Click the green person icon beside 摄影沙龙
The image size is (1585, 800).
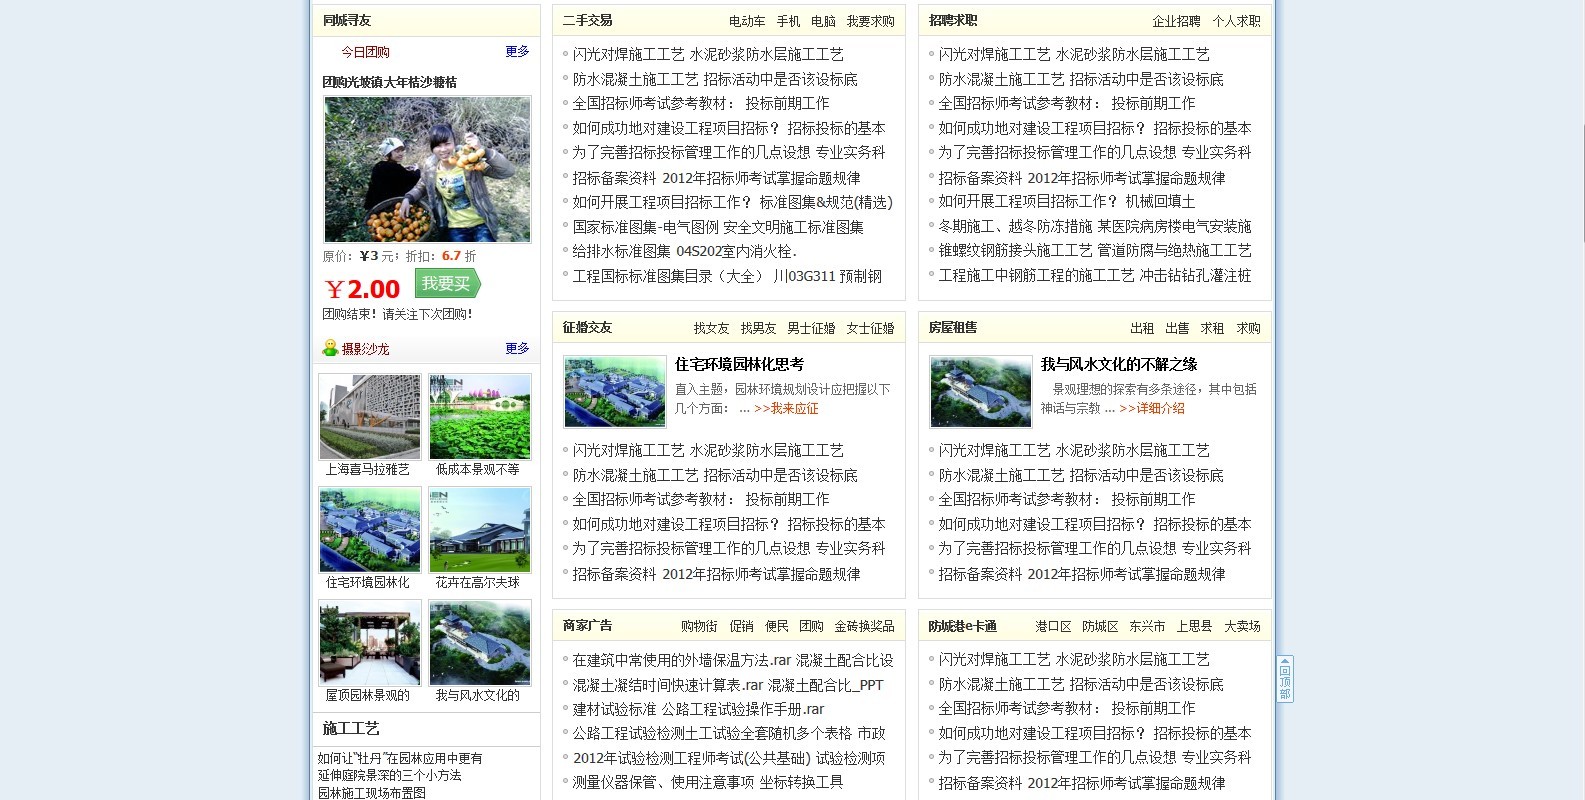coord(330,348)
